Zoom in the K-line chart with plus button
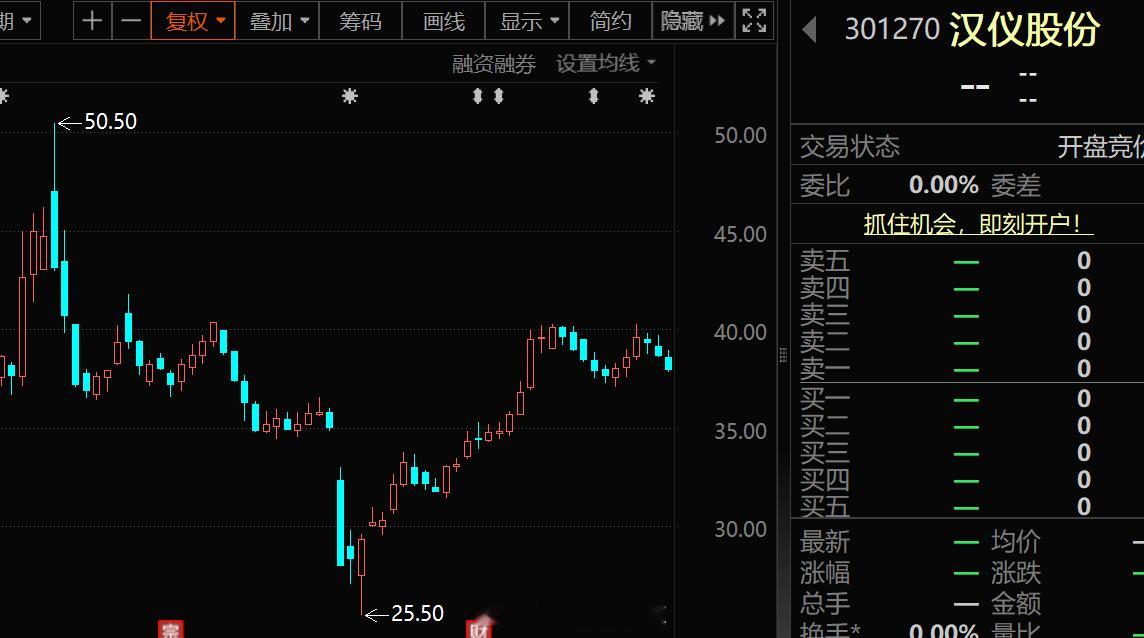The height and width of the screenshot is (638, 1144). pyautogui.click(x=92, y=21)
